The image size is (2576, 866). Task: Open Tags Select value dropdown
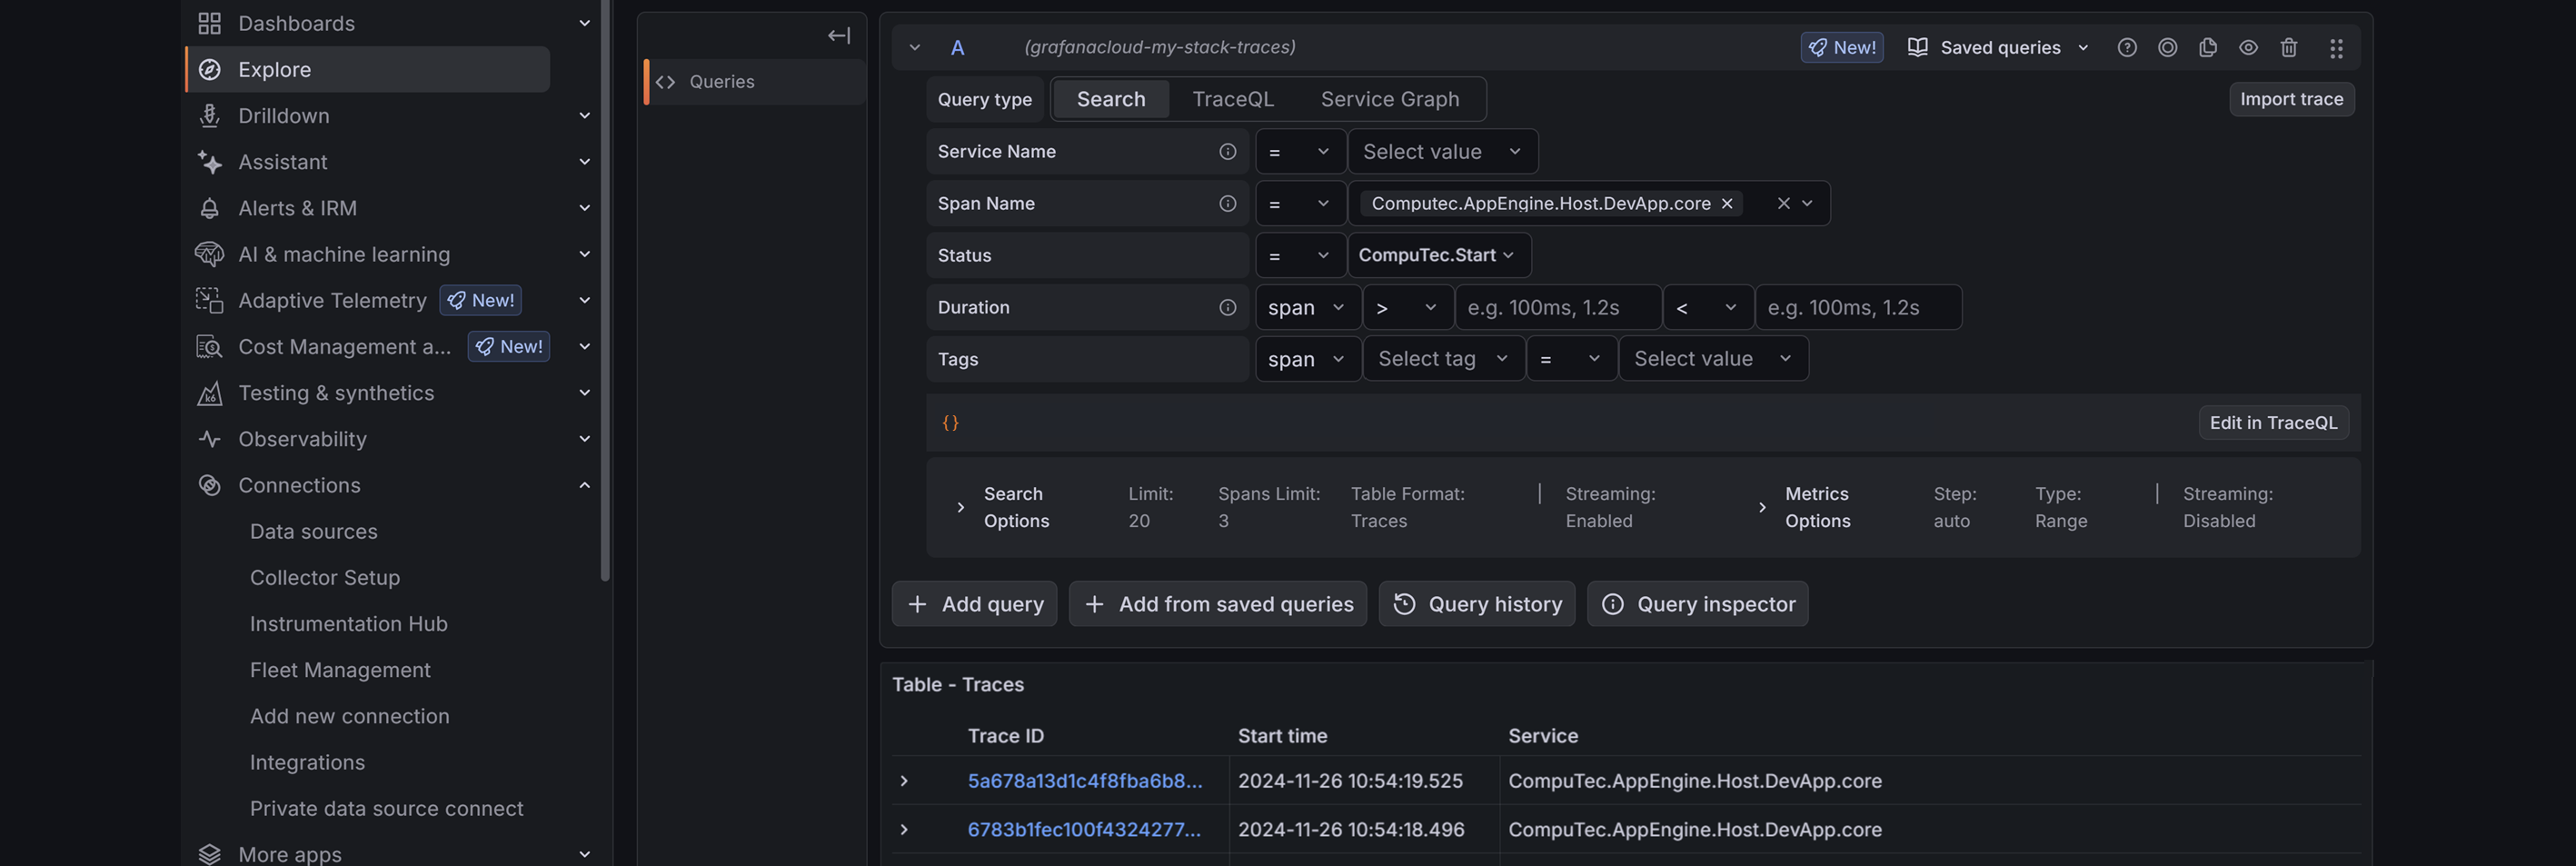point(1713,358)
